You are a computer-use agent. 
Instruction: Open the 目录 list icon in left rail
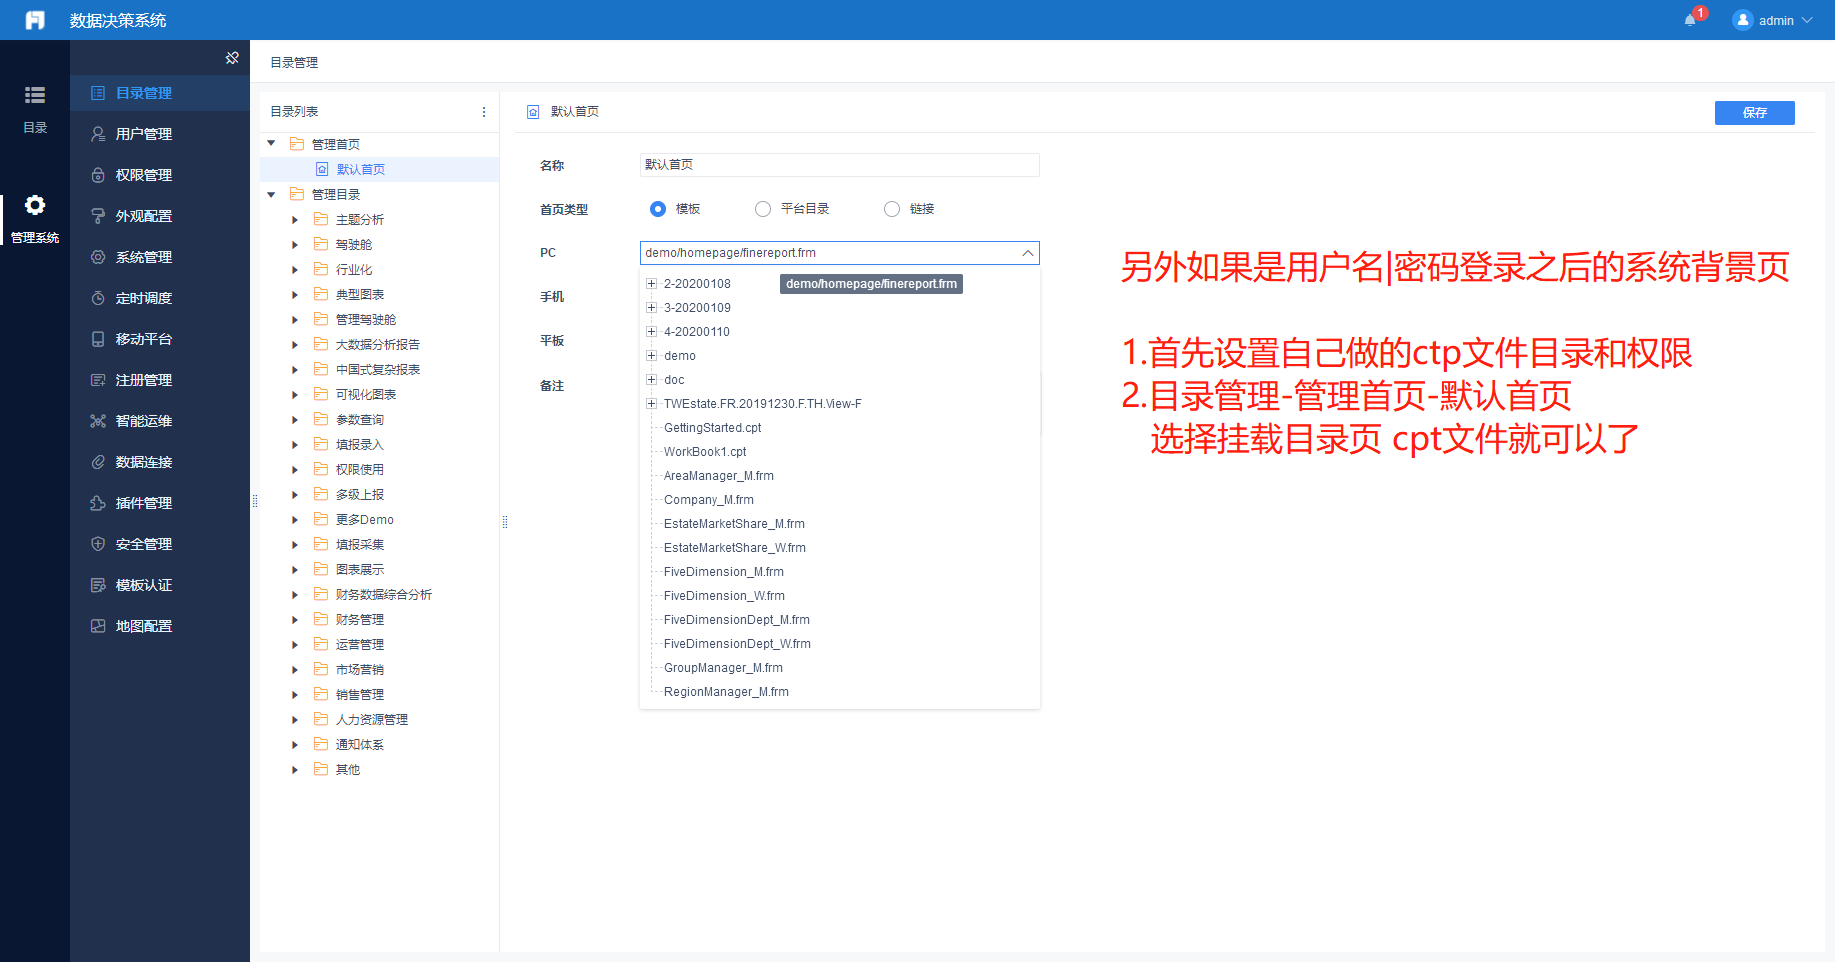[35, 95]
